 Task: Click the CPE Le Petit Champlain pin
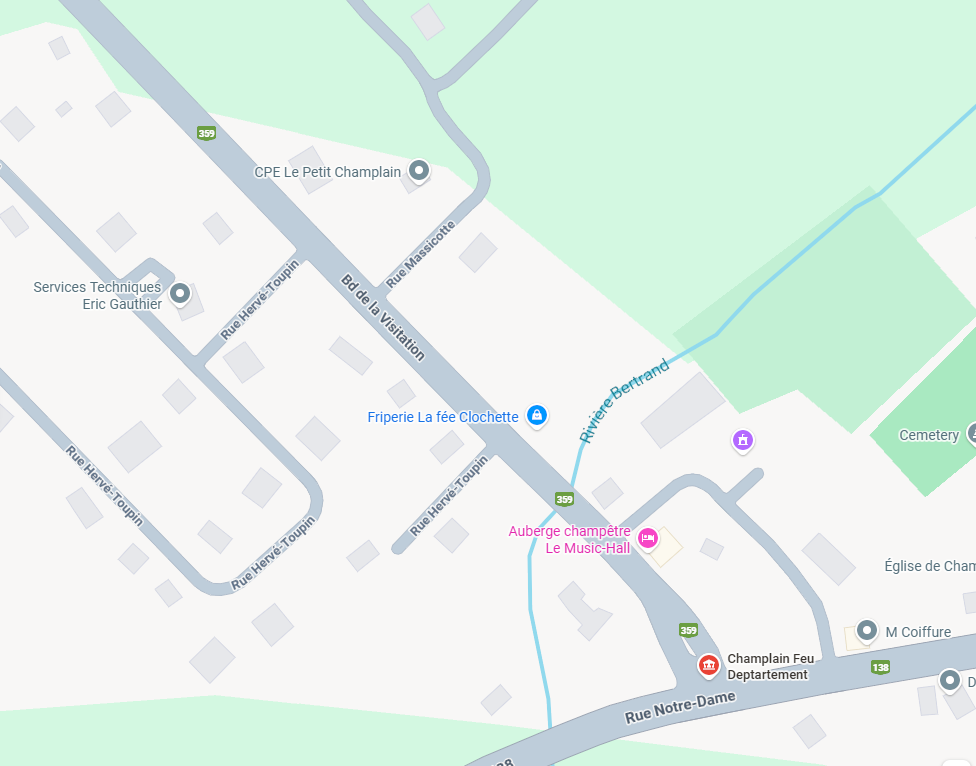[x=419, y=170]
